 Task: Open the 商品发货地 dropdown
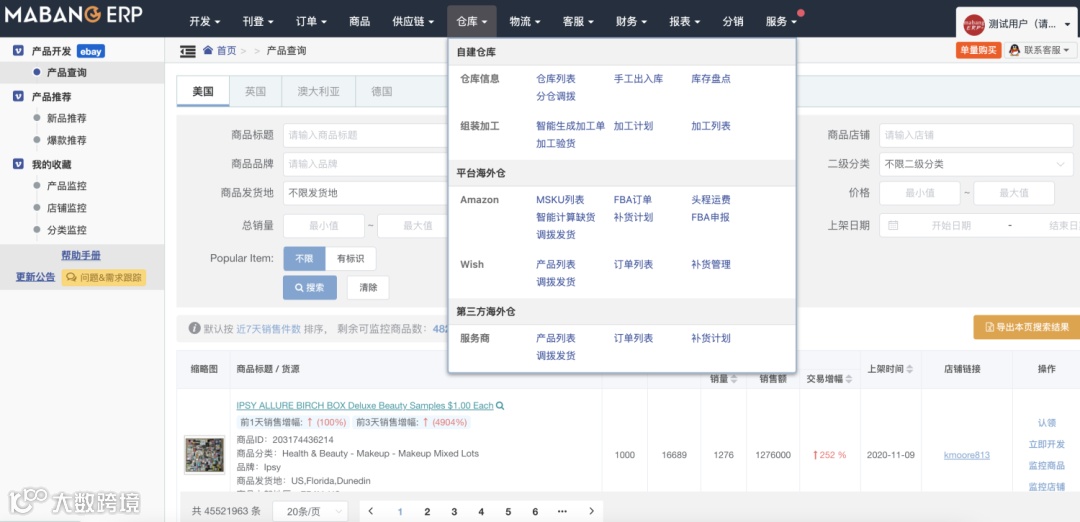coord(366,193)
